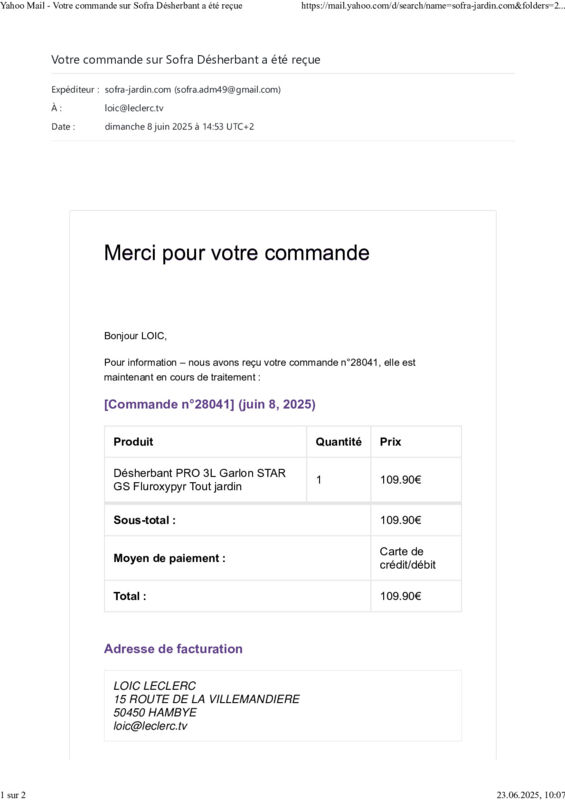The image size is (565, 800).
Task: Click the Quantité column header
Action: click(338, 442)
